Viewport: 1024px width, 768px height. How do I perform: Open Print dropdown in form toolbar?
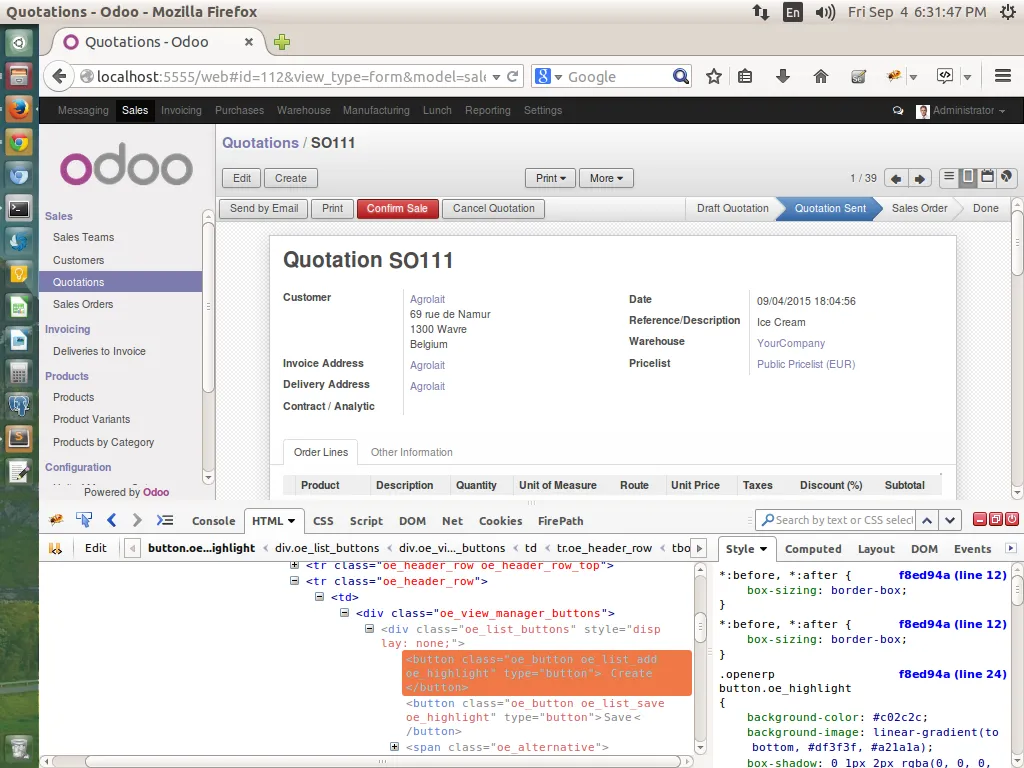tap(551, 178)
